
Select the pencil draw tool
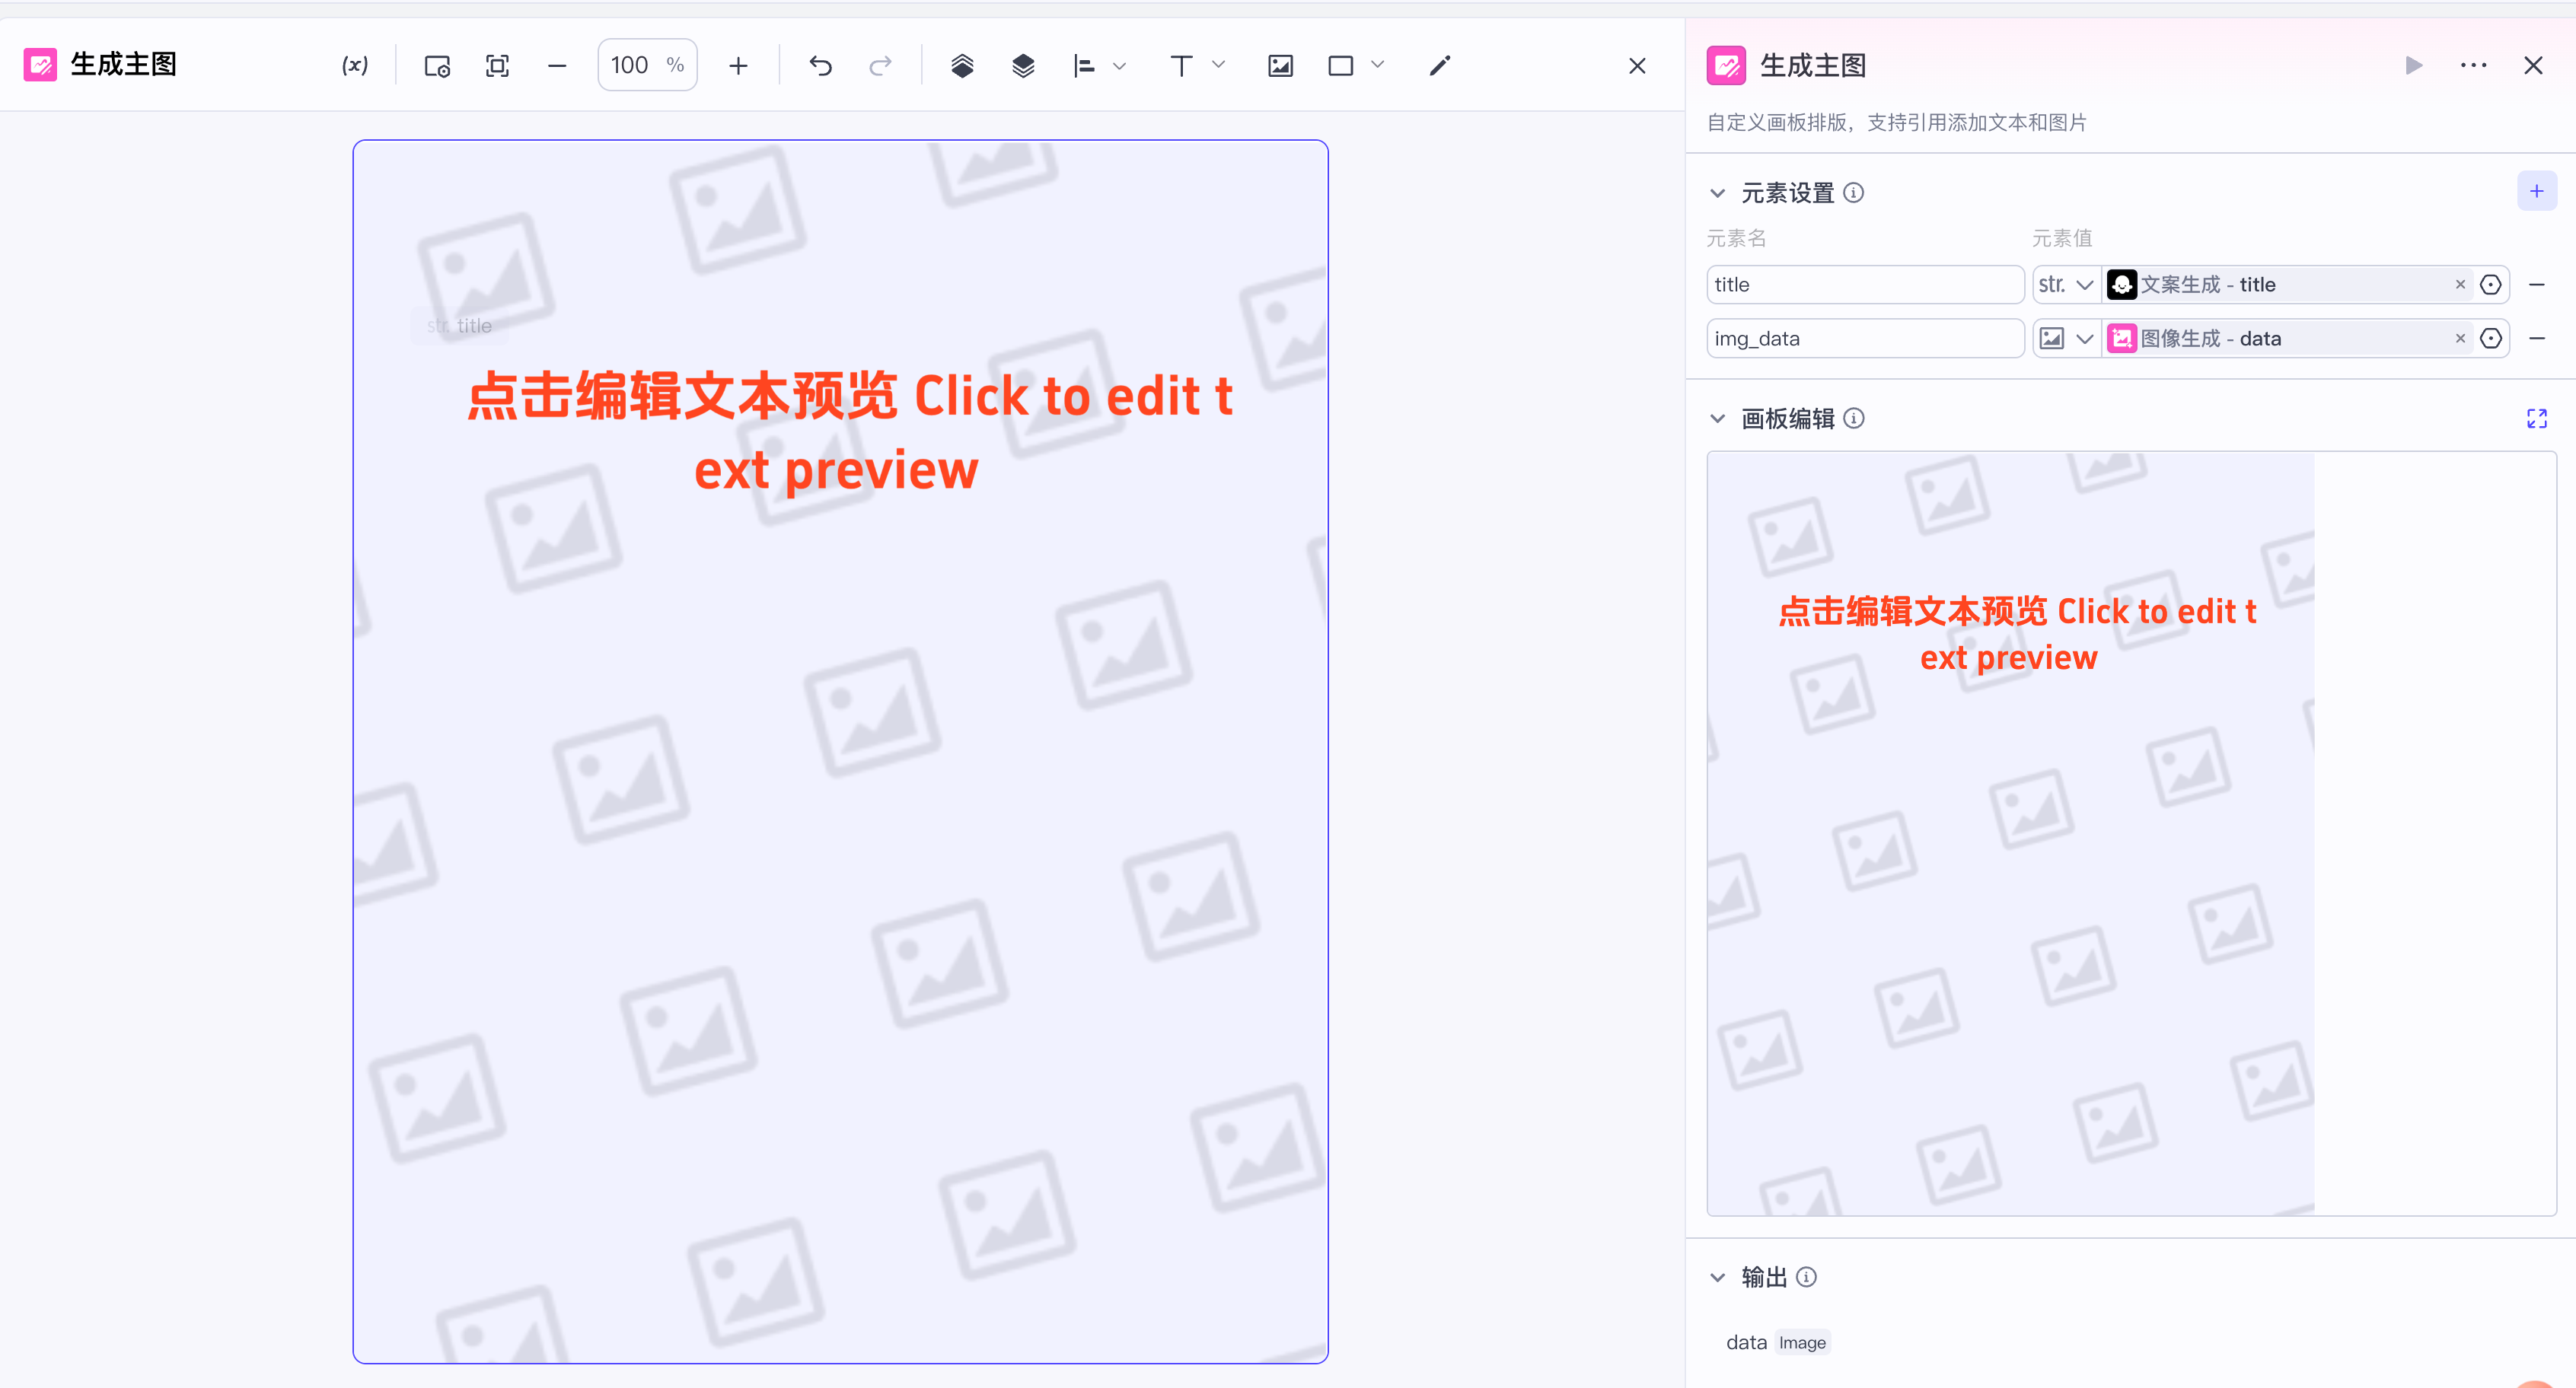coord(1440,66)
